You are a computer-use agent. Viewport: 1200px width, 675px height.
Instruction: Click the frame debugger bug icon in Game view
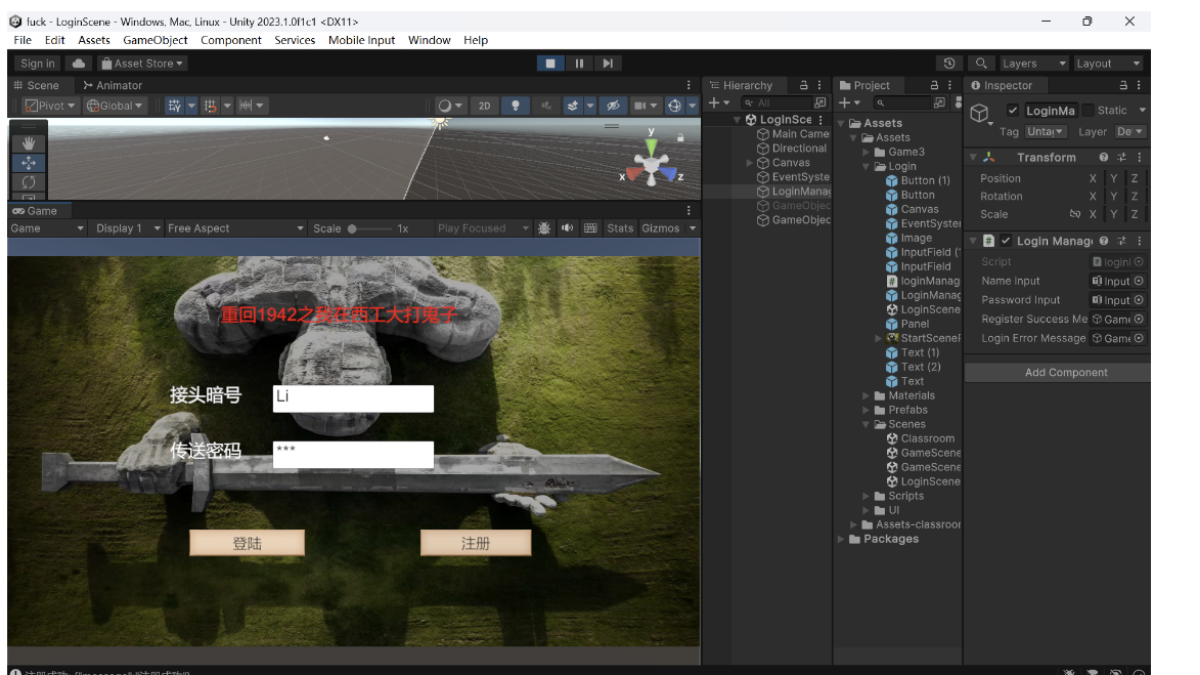(x=544, y=228)
